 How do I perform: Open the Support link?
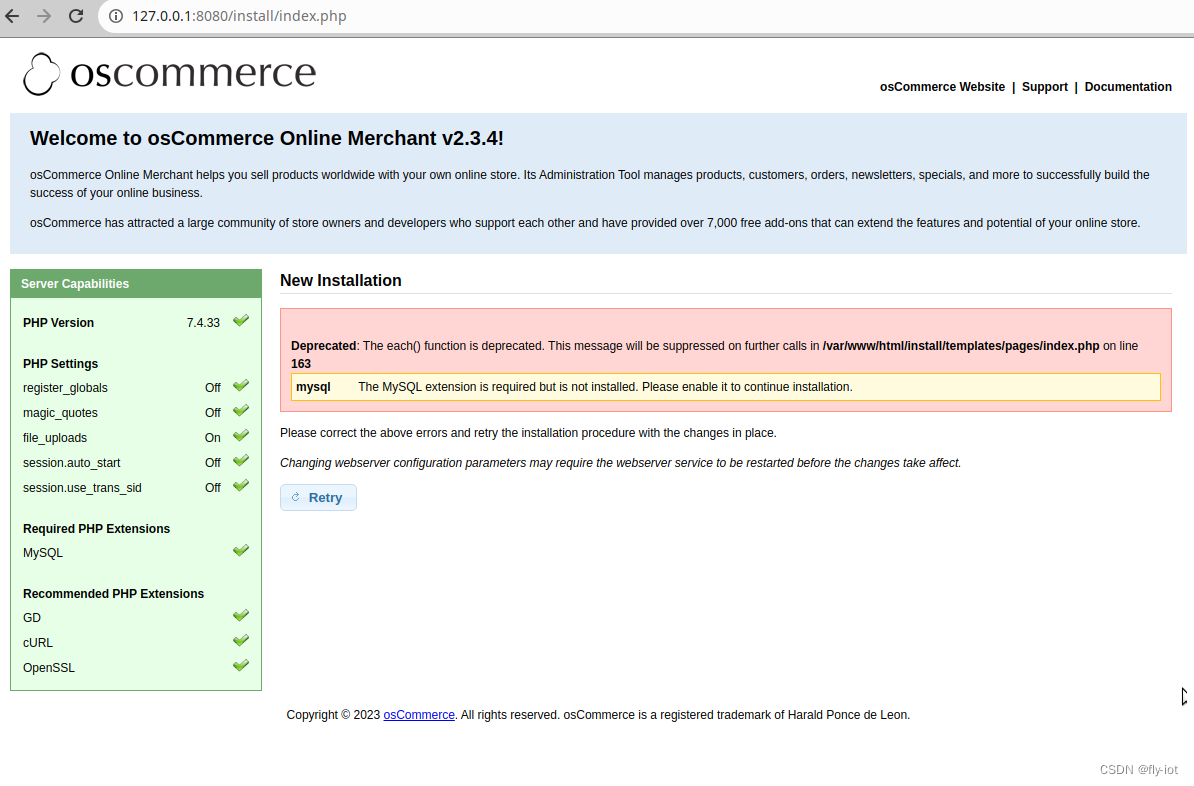click(x=1045, y=87)
